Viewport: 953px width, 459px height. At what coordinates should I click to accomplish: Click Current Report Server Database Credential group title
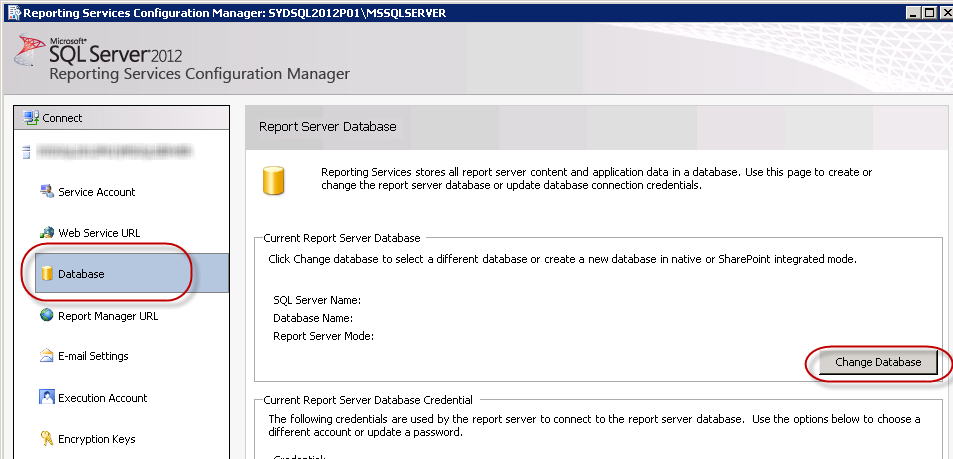[368, 400]
